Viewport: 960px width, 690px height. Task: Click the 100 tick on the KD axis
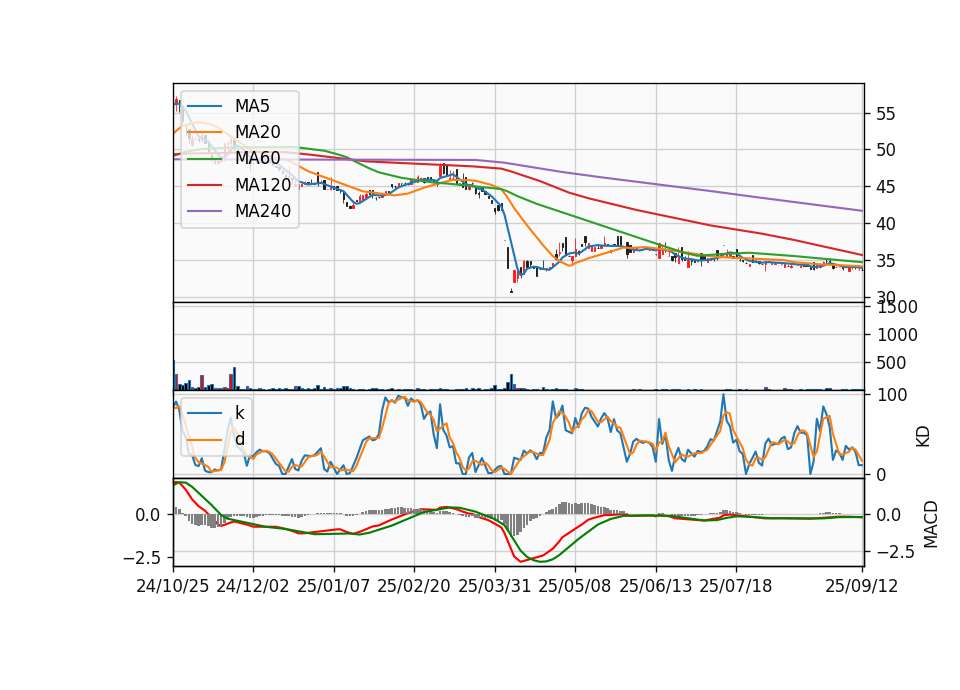pyautogui.click(x=892, y=395)
